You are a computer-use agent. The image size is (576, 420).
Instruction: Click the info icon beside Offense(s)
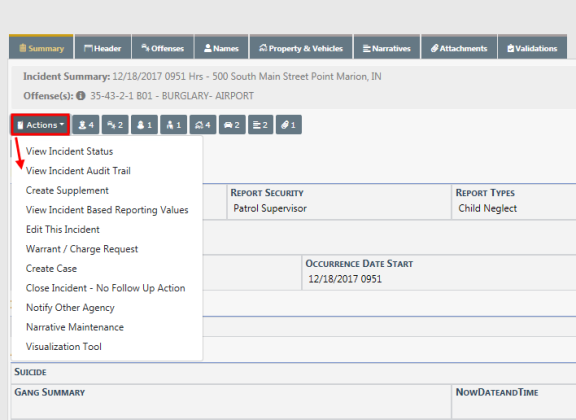tap(81, 96)
